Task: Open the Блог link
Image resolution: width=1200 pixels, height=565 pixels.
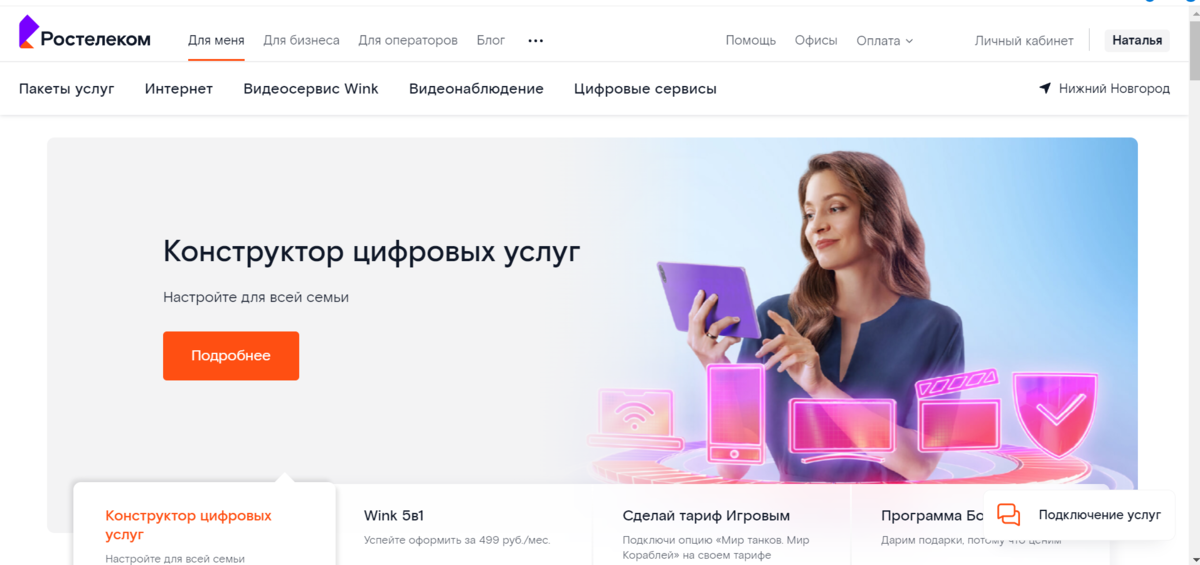Action: click(491, 41)
